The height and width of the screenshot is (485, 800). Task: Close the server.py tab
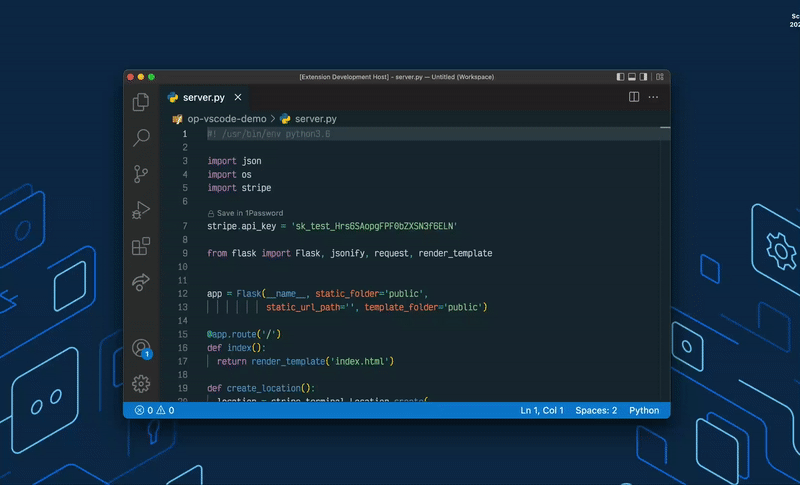(238, 97)
